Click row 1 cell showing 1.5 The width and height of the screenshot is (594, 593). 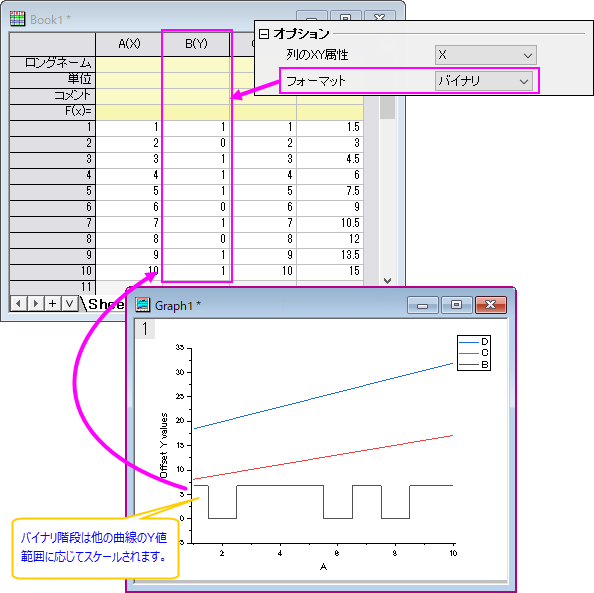(330, 127)
